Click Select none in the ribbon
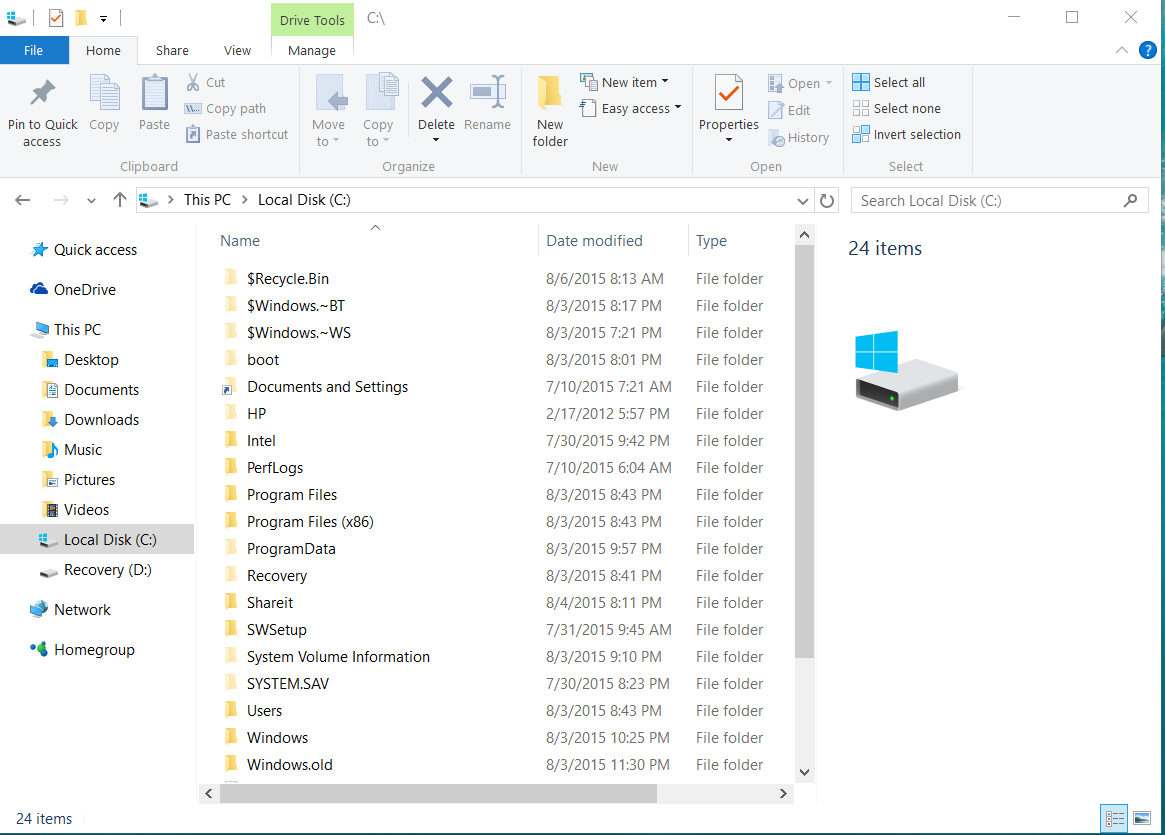Image resolution: width=1165 pixels, height=835 pixels. (896, 108)
